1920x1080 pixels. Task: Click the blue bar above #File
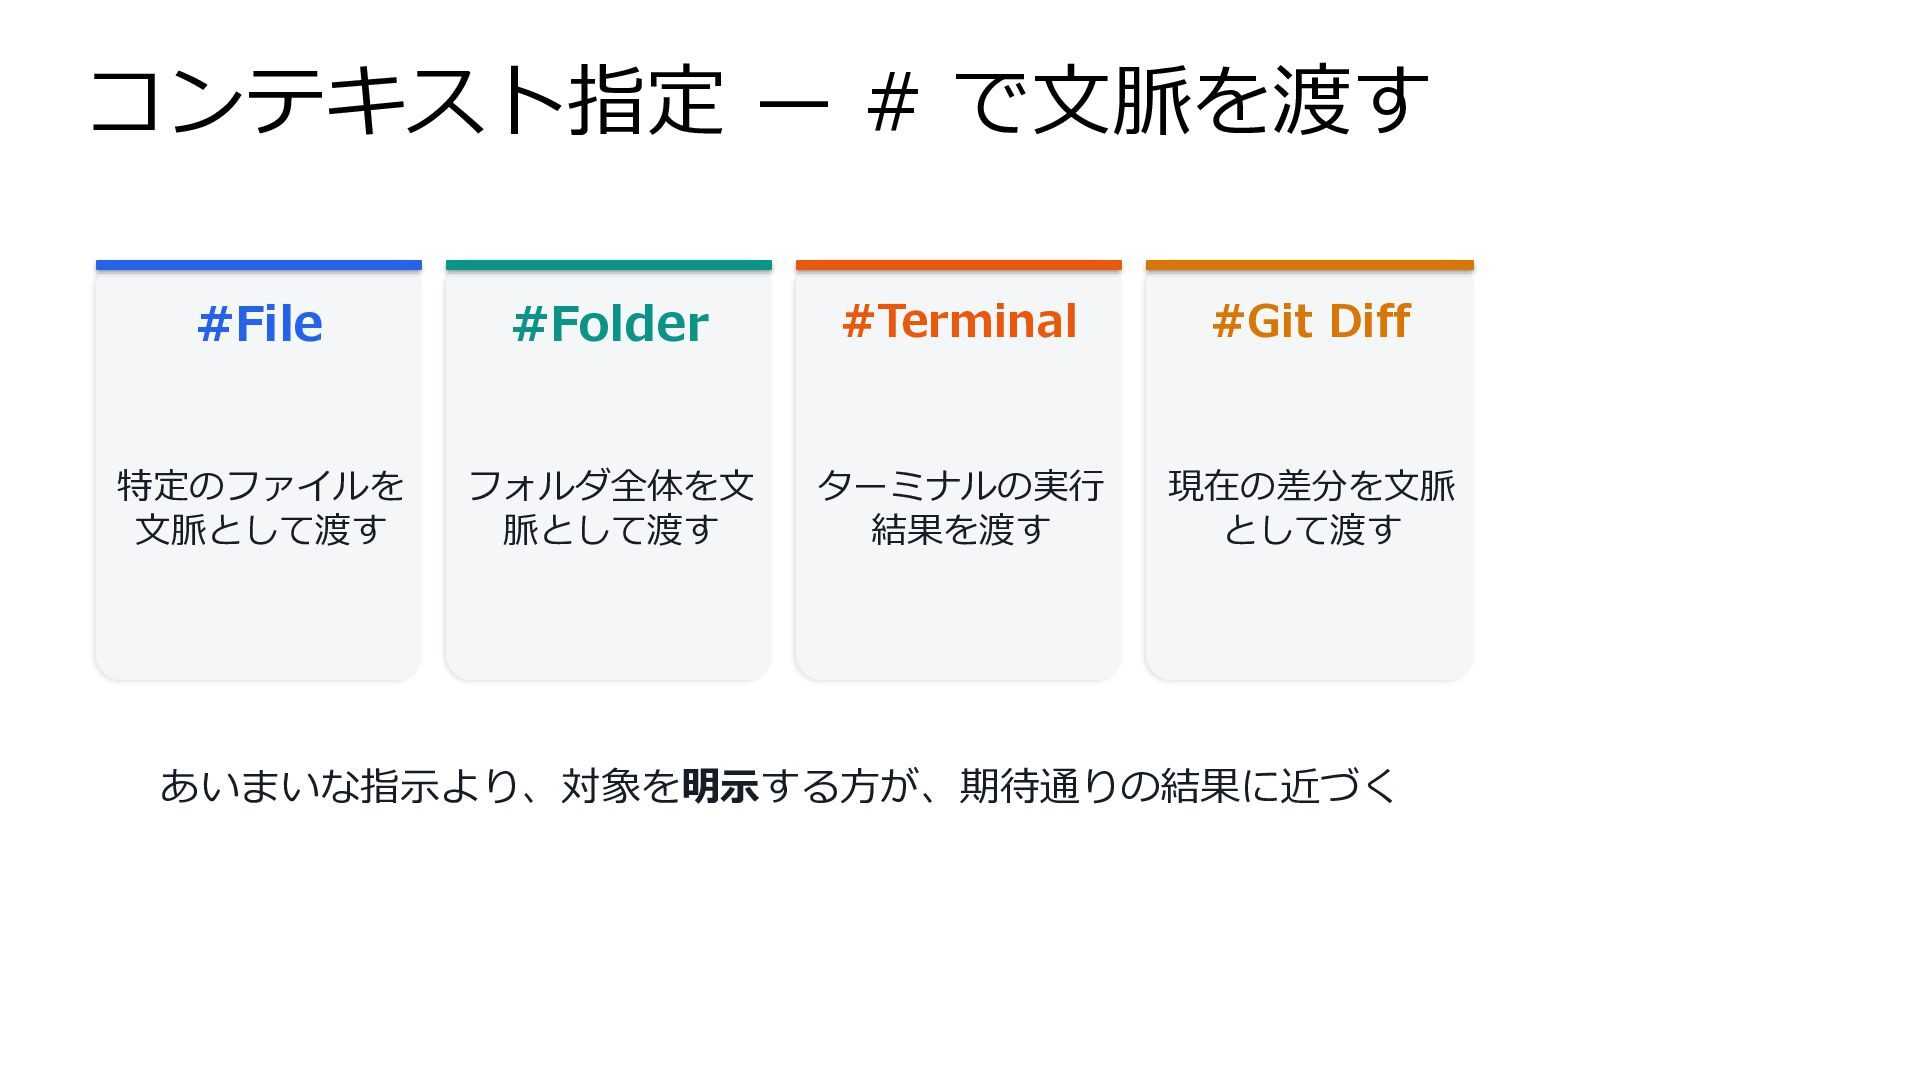click(259, 265)
